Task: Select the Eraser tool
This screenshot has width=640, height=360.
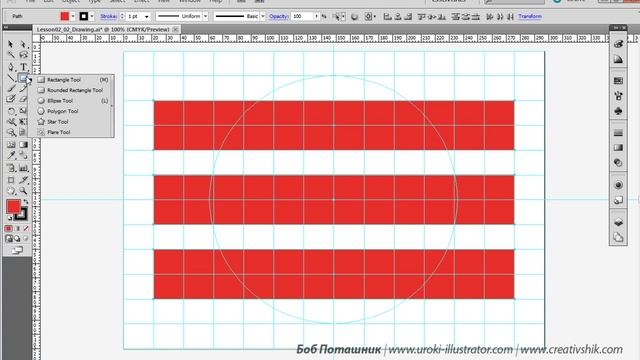Action: coord(24,99)
